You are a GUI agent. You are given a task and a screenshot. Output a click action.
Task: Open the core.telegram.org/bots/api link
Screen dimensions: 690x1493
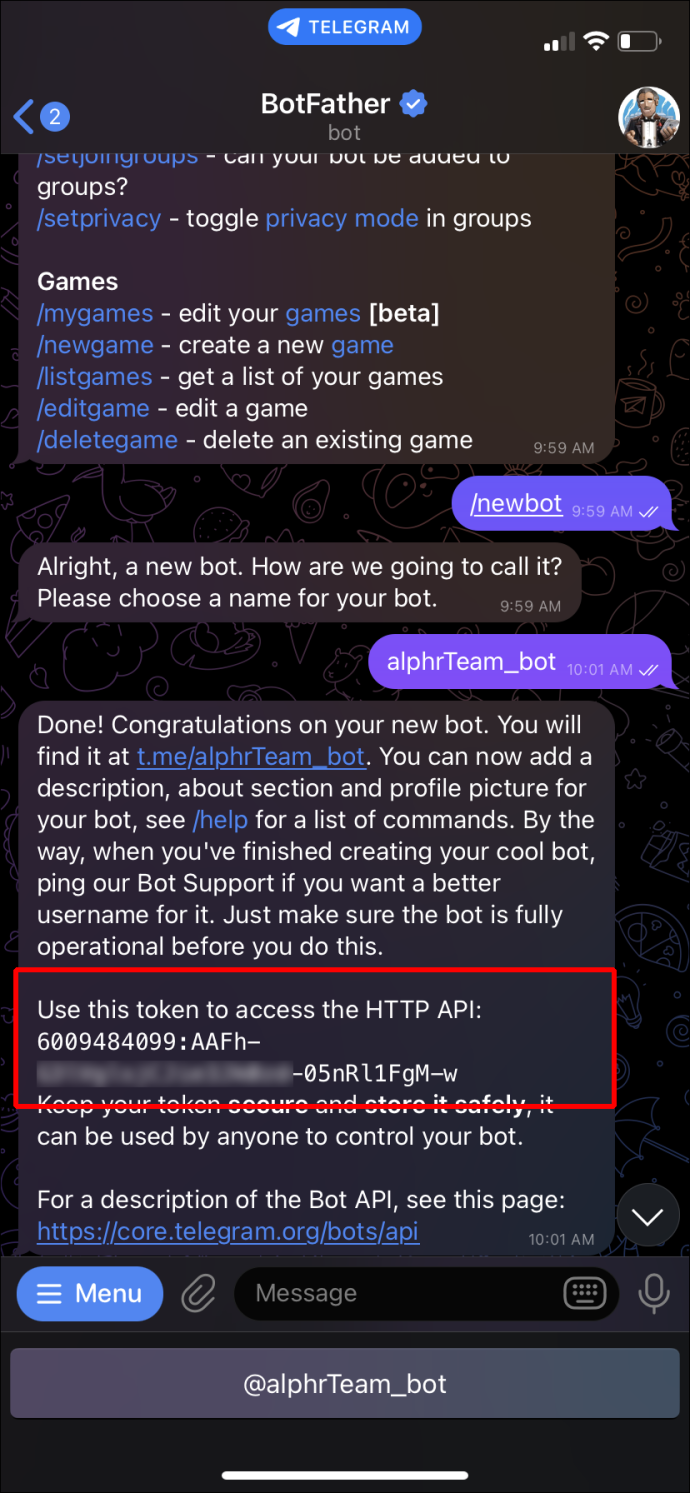(x=228, y=1230)
